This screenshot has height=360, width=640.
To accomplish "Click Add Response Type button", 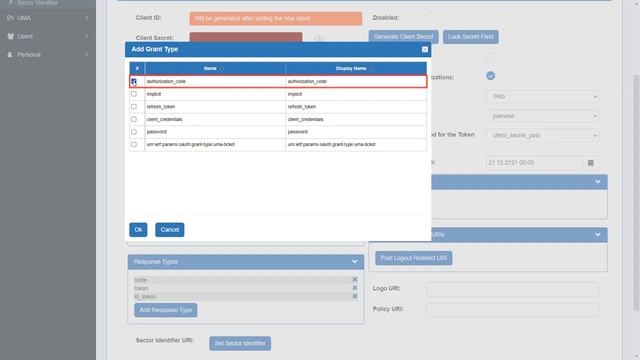I will coord(166,310).
